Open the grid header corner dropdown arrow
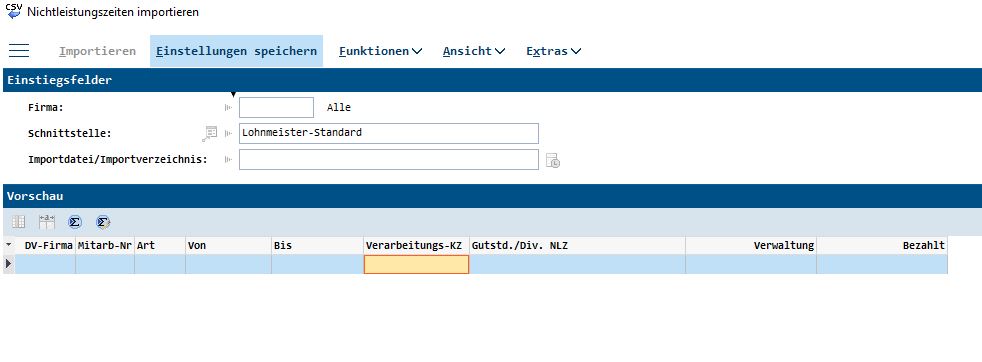 pyautogui.click(x=8, y=246)
